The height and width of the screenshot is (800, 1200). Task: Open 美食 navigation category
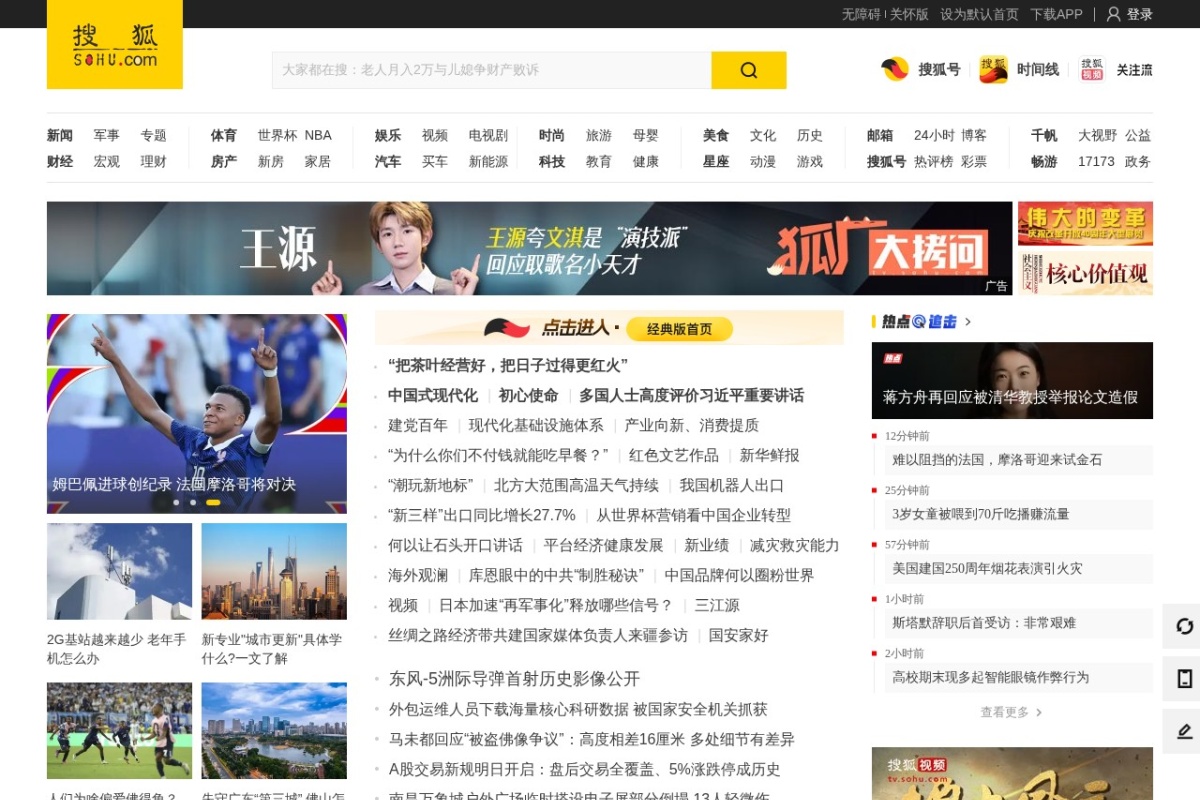pos(716,135)
